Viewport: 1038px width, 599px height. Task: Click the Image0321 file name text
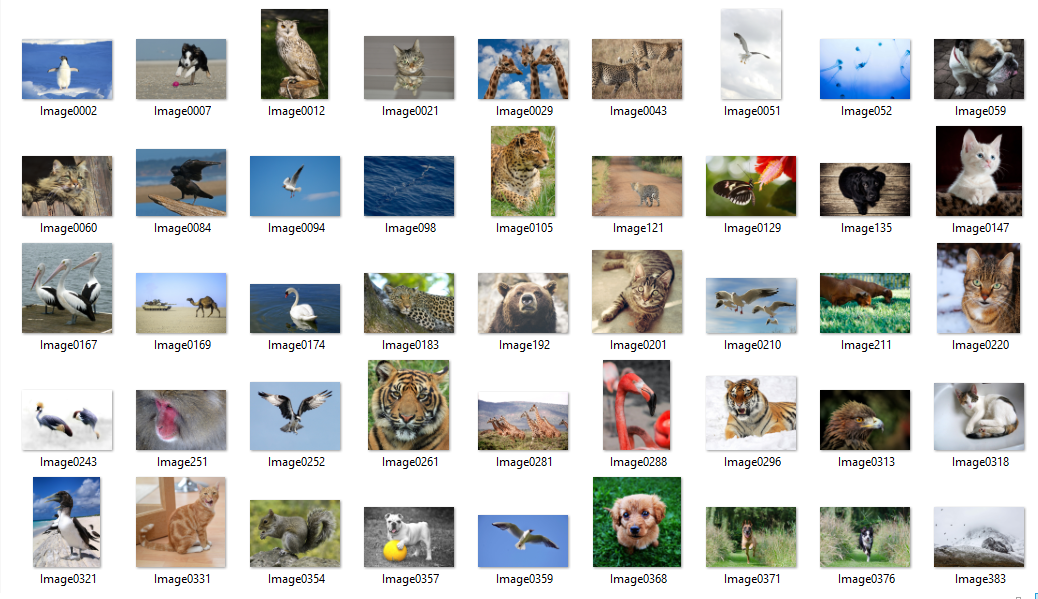tap(68, 579)
